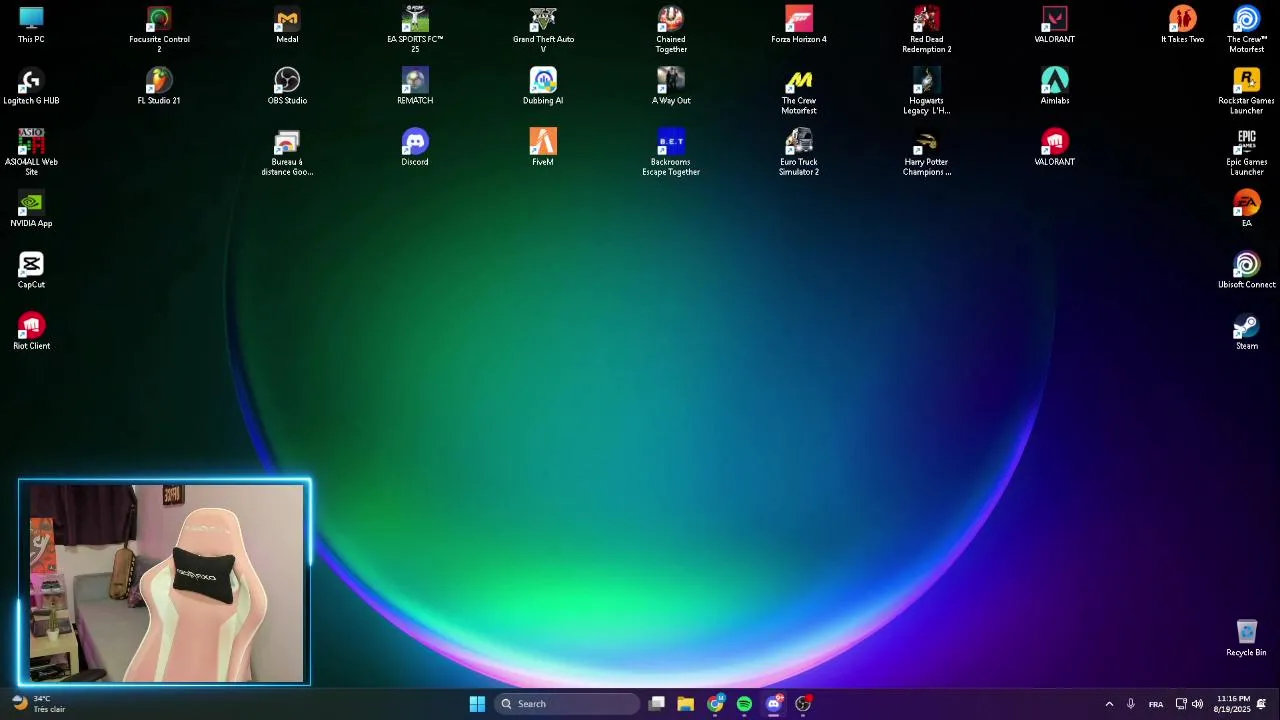1280x720 pixels.
Task: Select the Discord desktop shortcut
Action: tap(415, 147)
